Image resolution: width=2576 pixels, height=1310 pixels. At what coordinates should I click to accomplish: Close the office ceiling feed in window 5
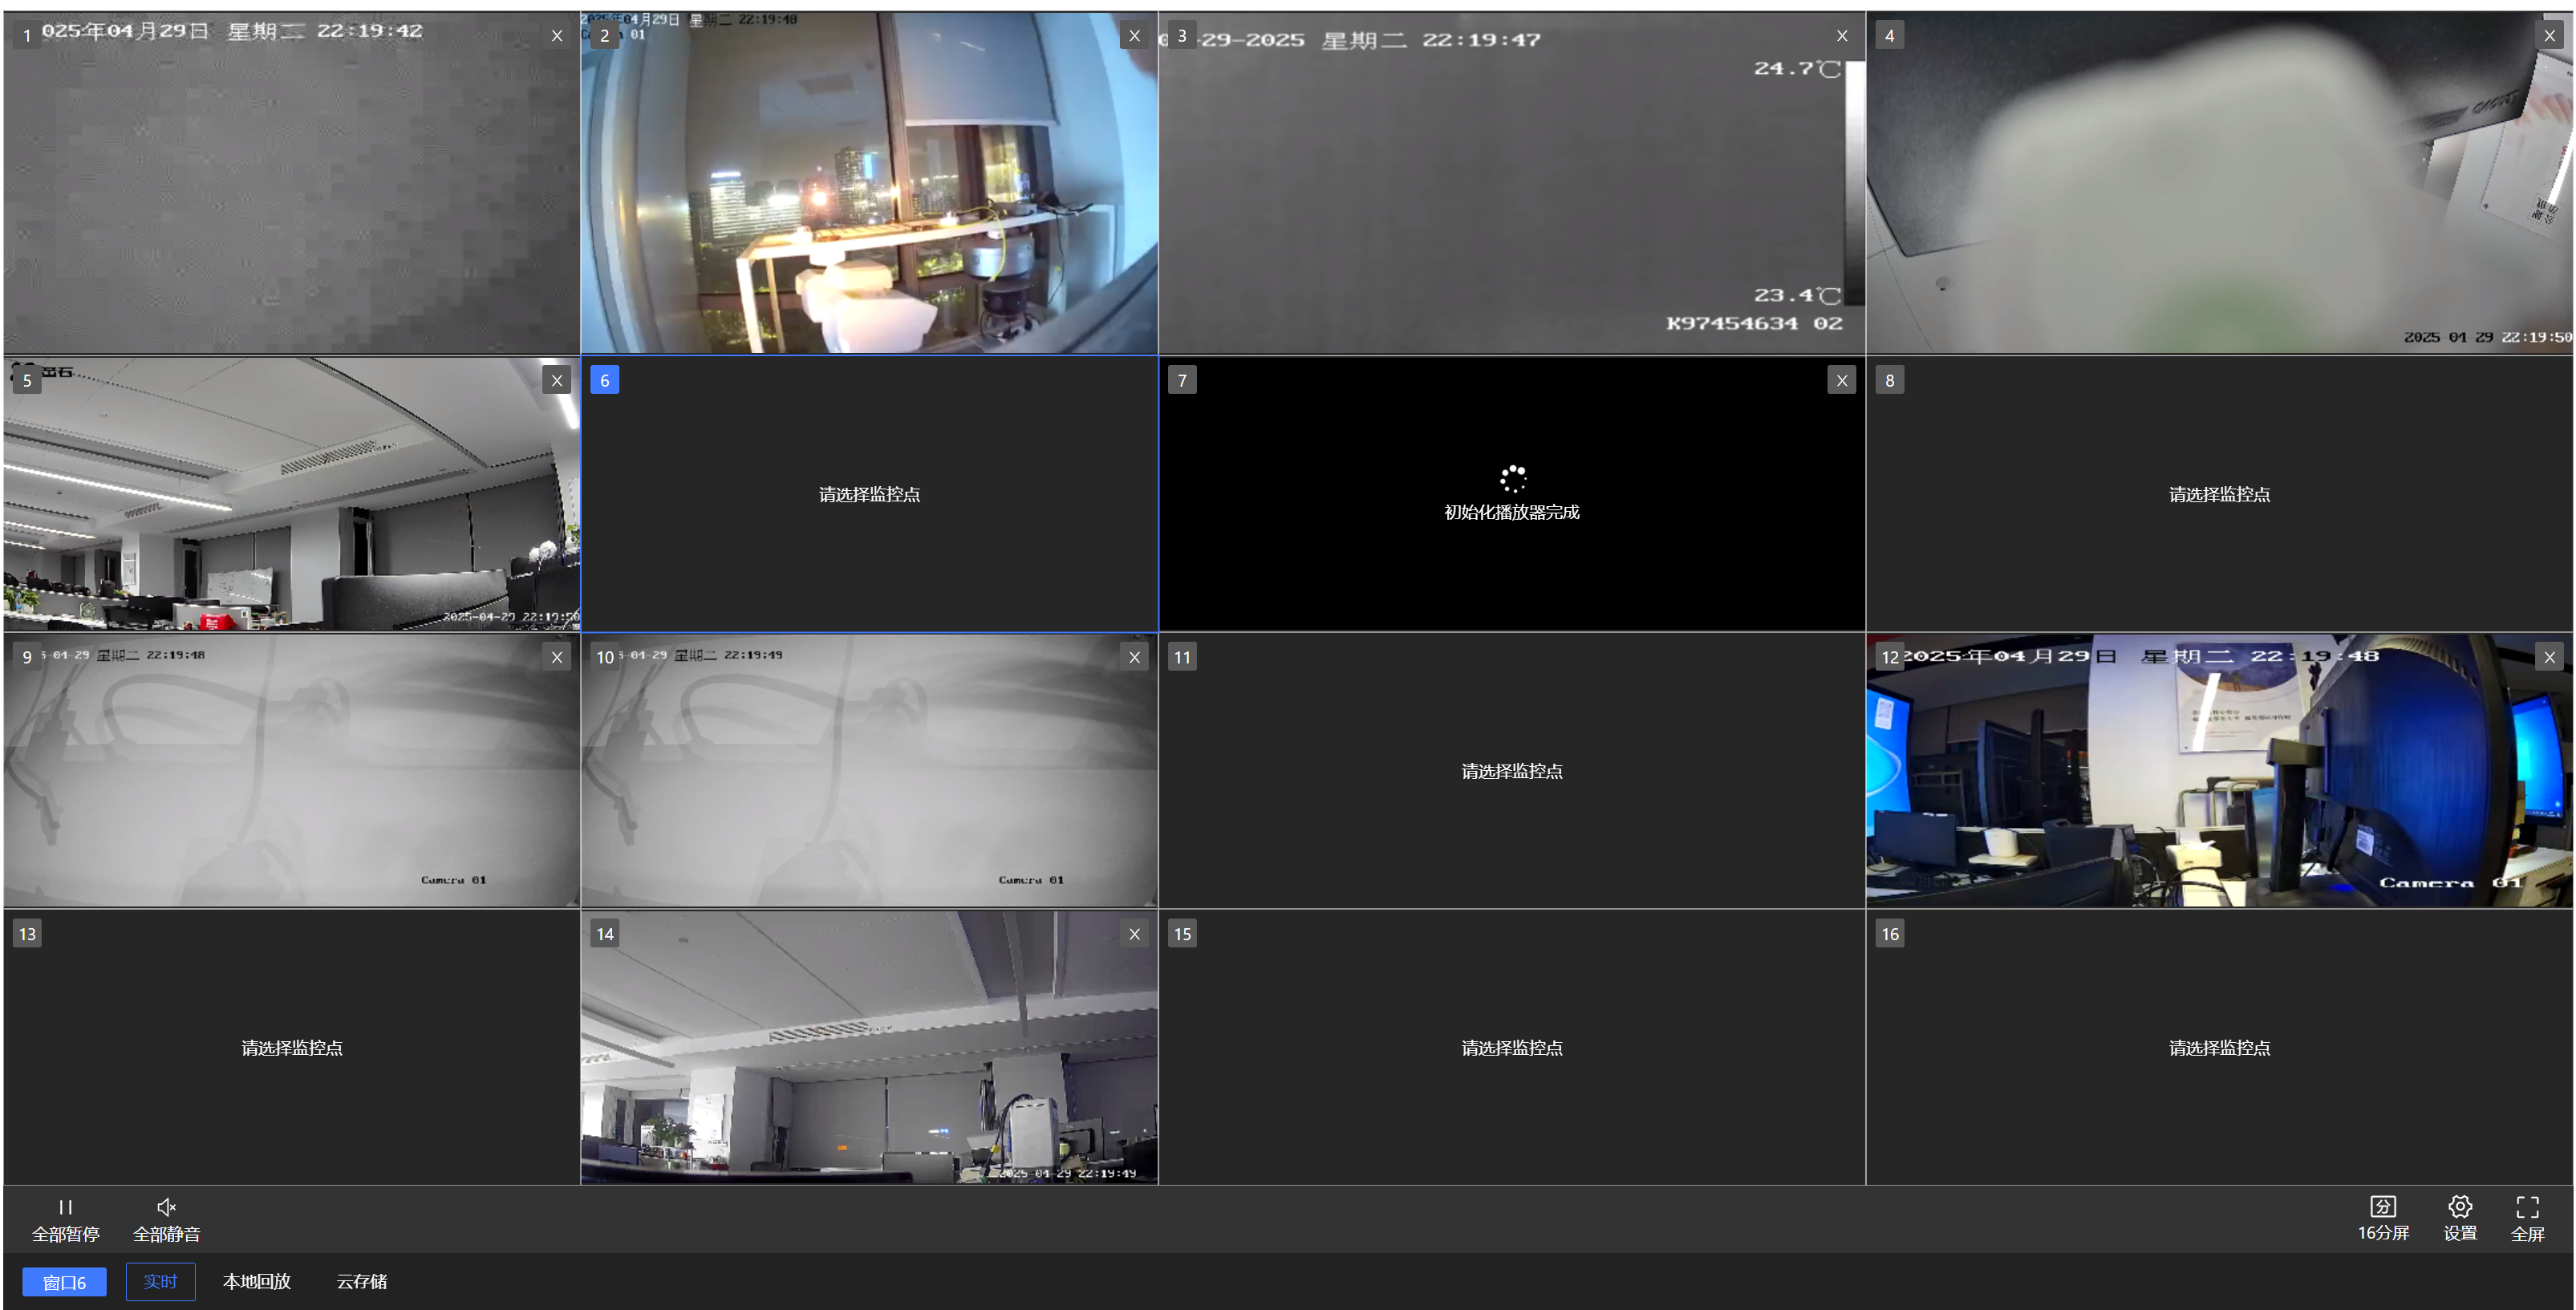(x=557, y=380)
